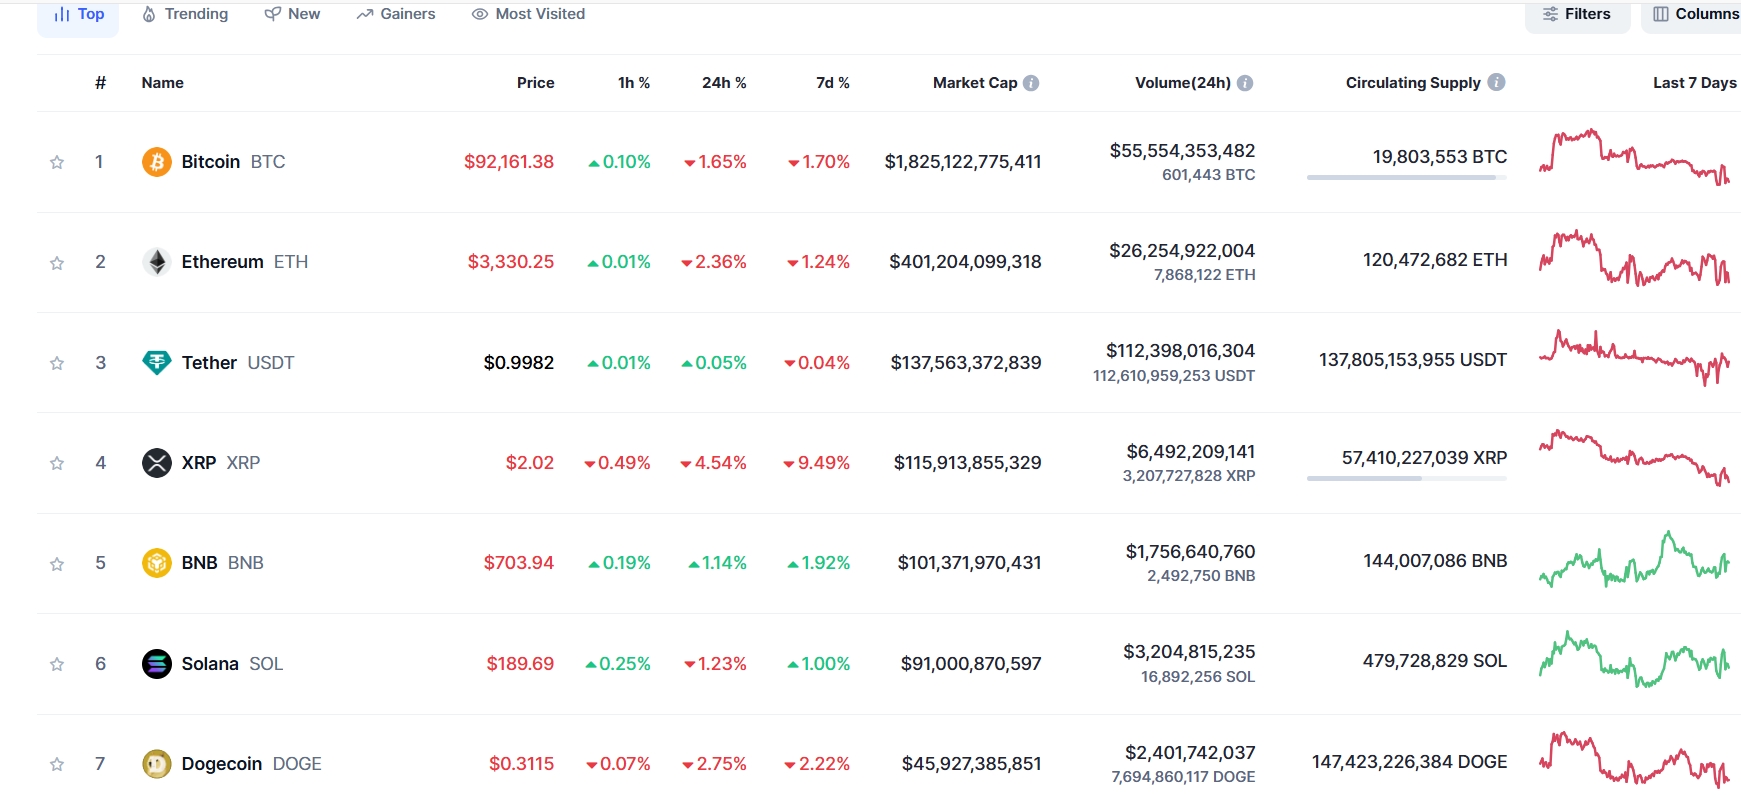Viewport: 1741px width, 795px height.
Task: Click XRP circulating supply progress bar
Action: [x=1406, y=479]
